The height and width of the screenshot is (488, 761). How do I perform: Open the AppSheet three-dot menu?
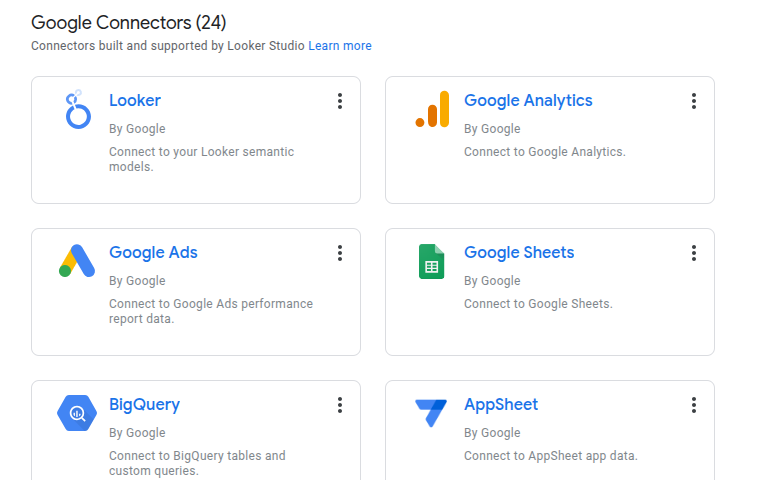point(694,405)
